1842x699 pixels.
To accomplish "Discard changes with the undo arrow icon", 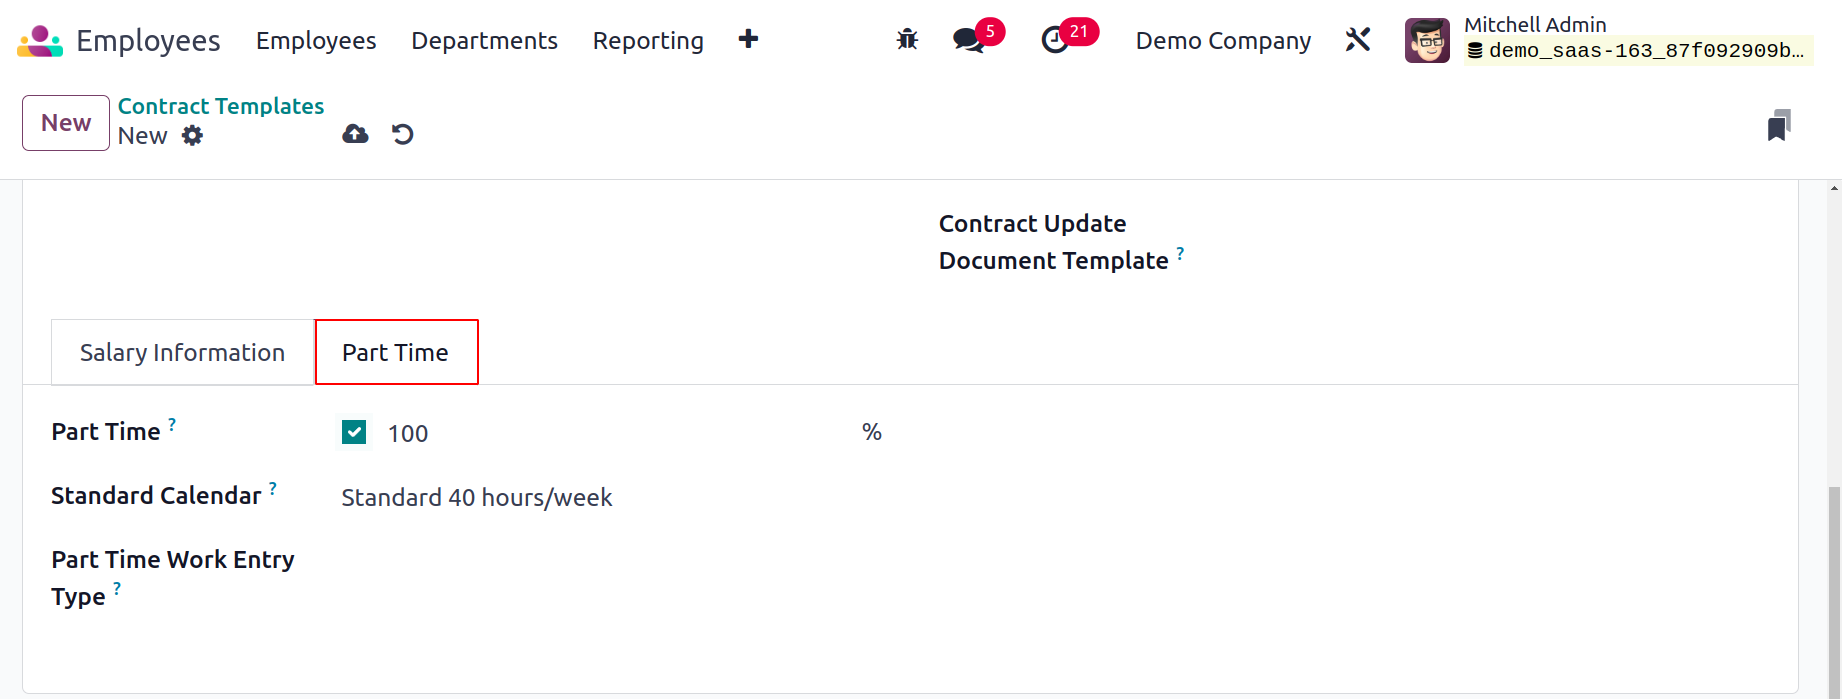I will pos(402,134).
